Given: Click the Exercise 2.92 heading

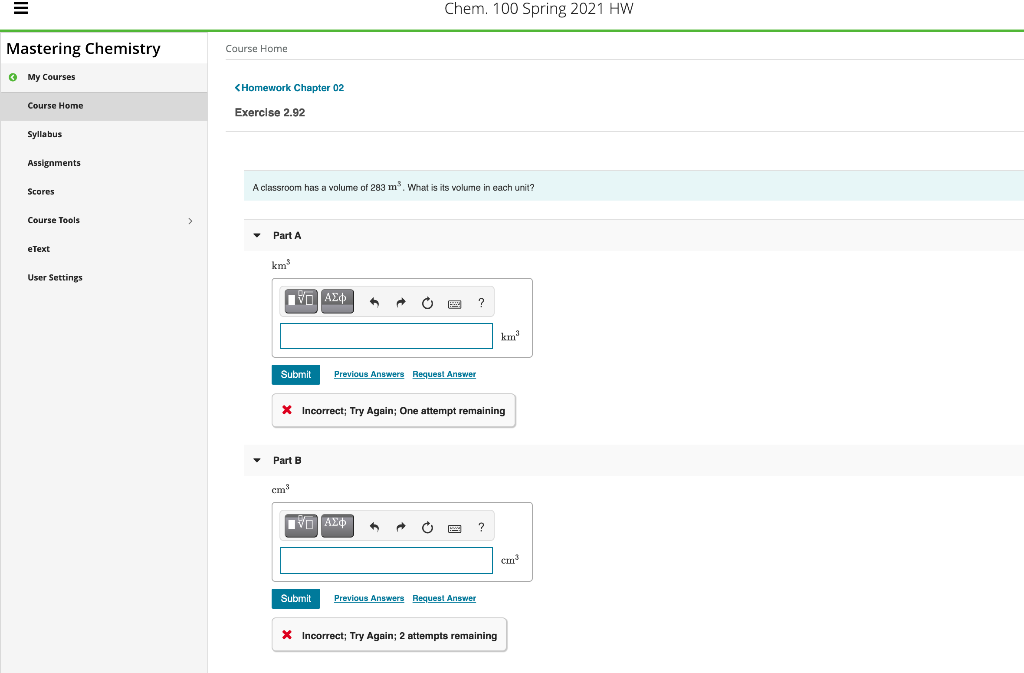Looking at the screenshot, I should coord(270,113).
